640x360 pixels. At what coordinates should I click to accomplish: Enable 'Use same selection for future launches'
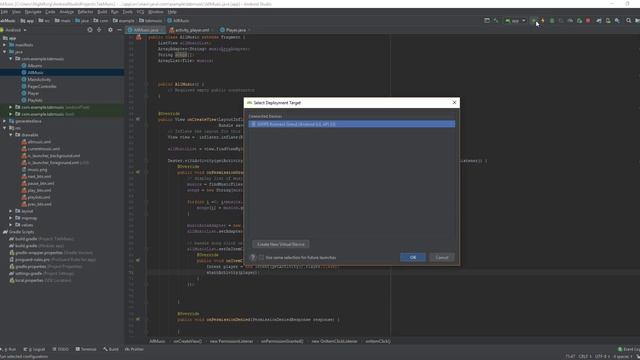[262, 258]
